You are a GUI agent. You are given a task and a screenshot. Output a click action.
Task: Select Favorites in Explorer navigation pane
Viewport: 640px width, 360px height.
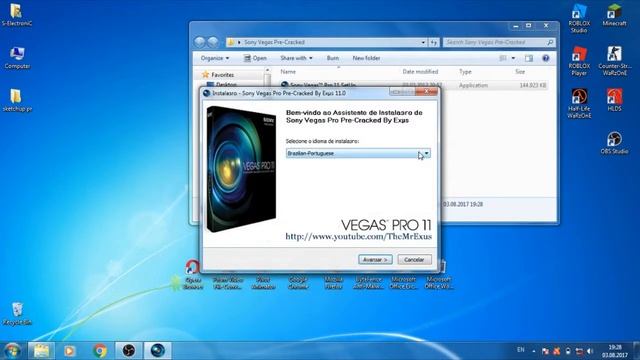point(222,75)
